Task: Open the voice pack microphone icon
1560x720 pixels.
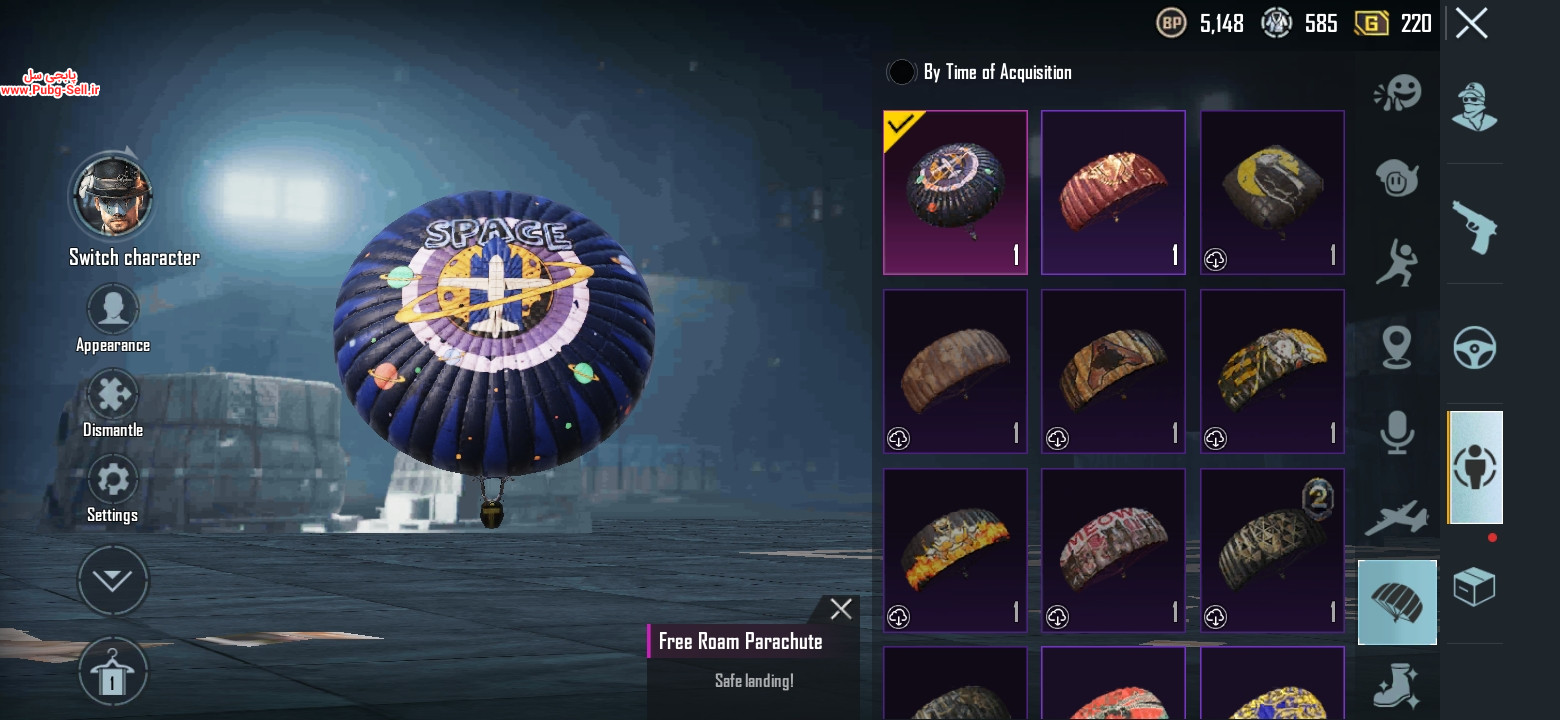Action: (1397, 432)
